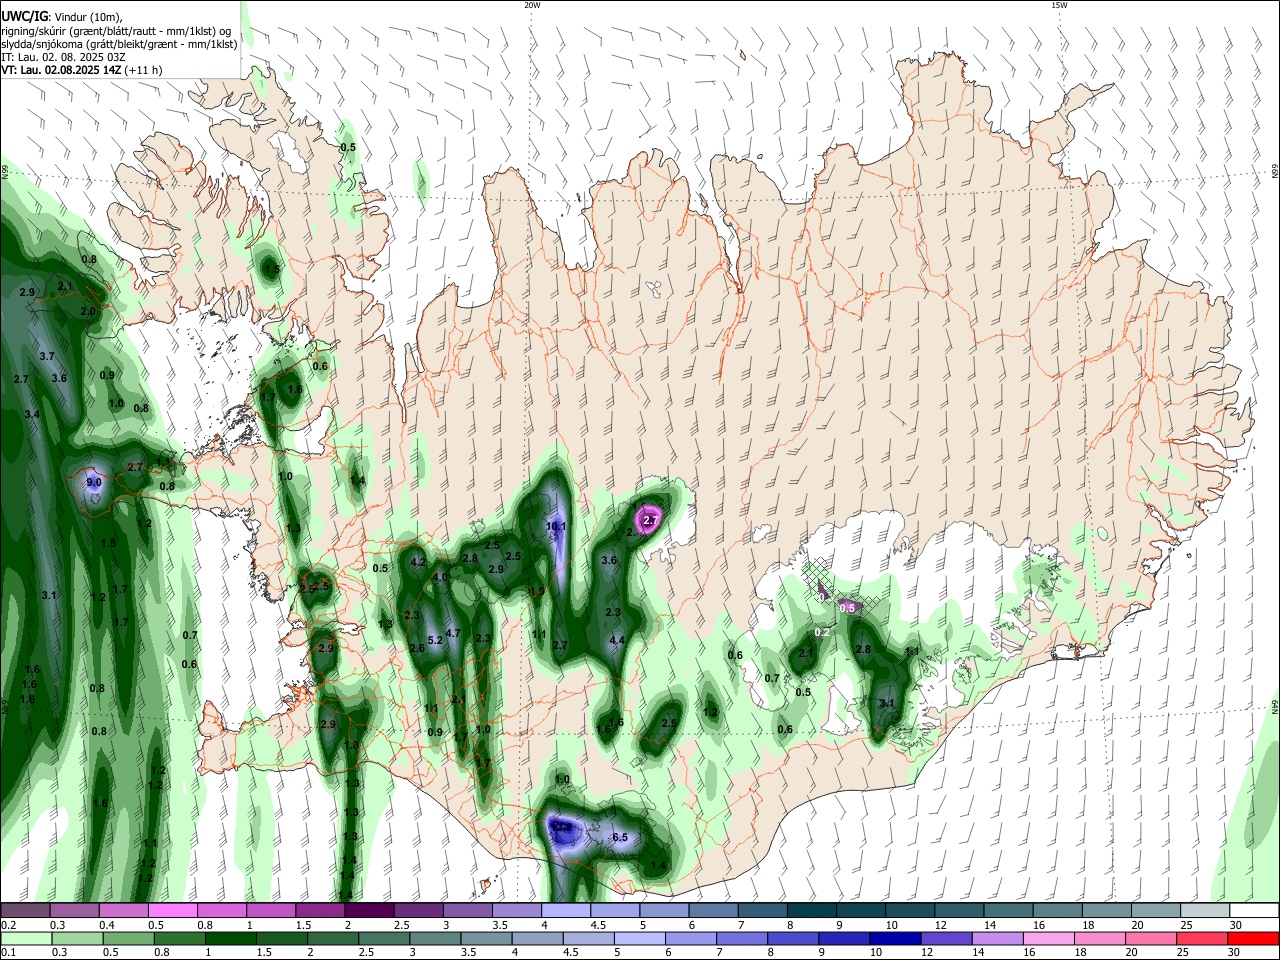The height and width of the screenshot is (960, 1280).
Task: Pick the palest green 0.1–0.3 swatch in bottom legend
Action: [x=26, y=939]
